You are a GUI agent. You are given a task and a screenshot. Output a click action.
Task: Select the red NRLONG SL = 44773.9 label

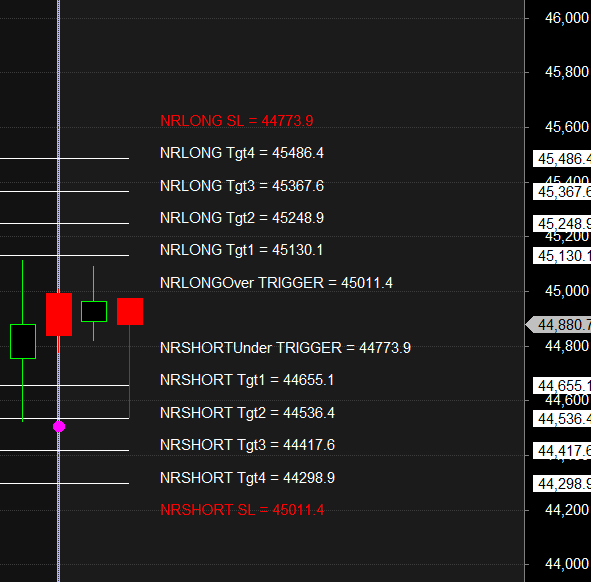point(237,121)
